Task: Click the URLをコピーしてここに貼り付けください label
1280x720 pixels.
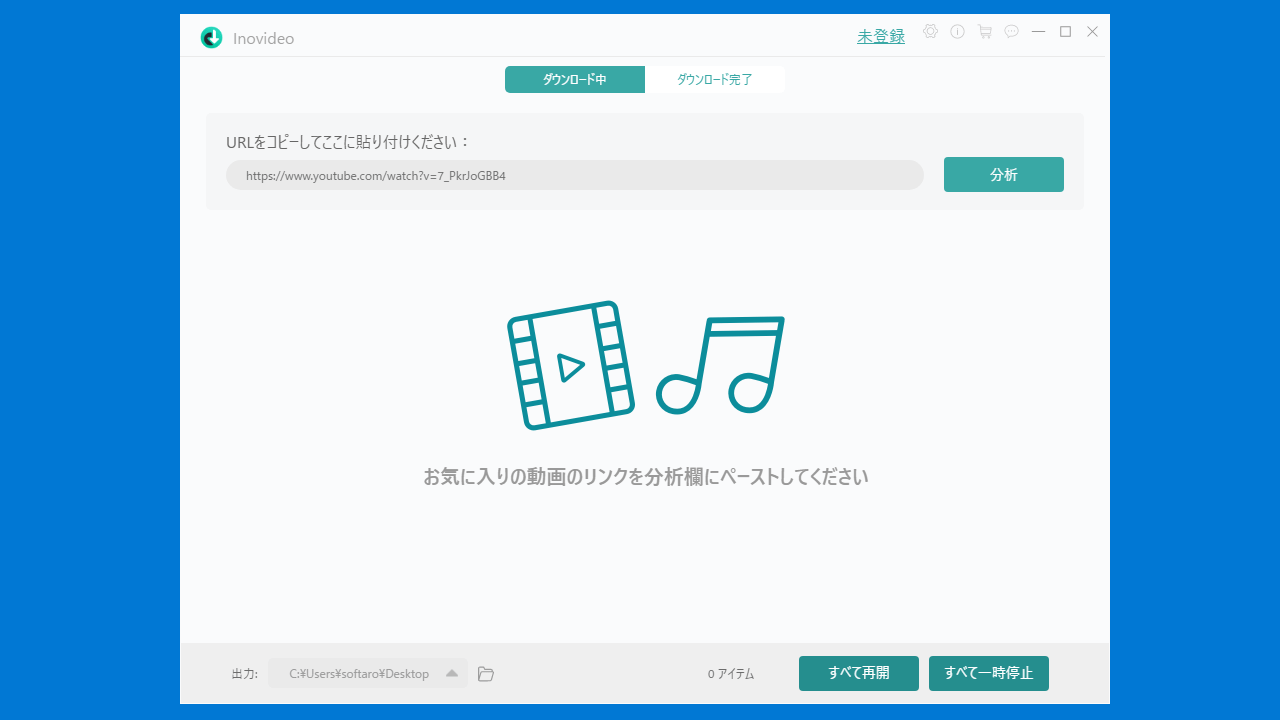Action: (x=348, y=142)
